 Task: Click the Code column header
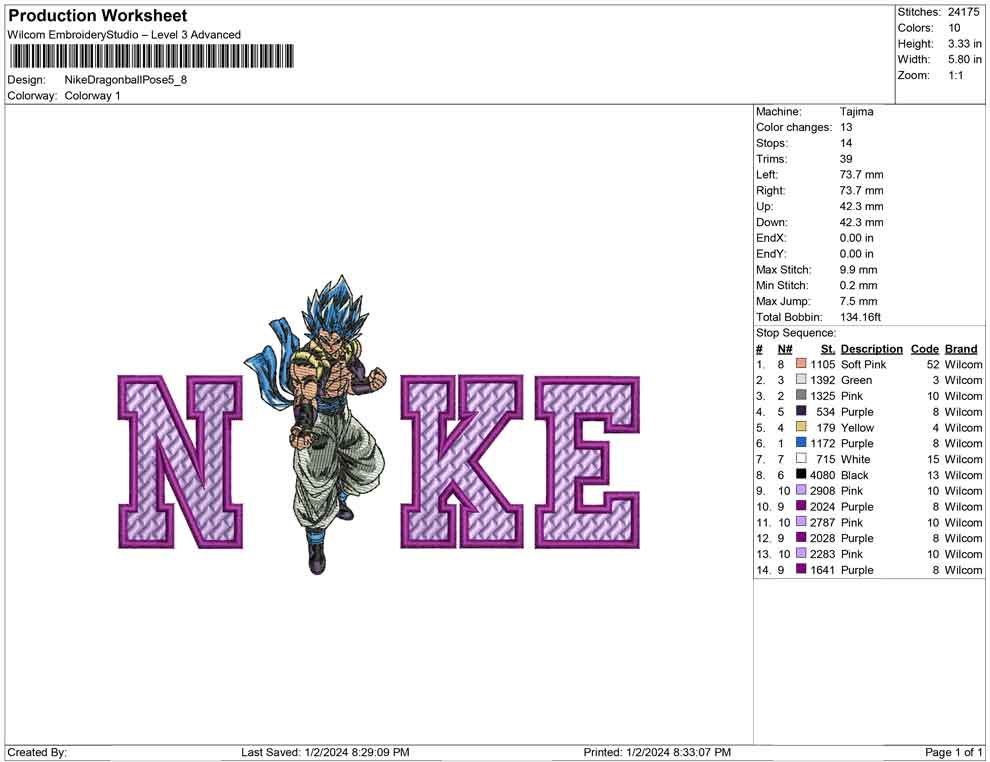point(924,349)
